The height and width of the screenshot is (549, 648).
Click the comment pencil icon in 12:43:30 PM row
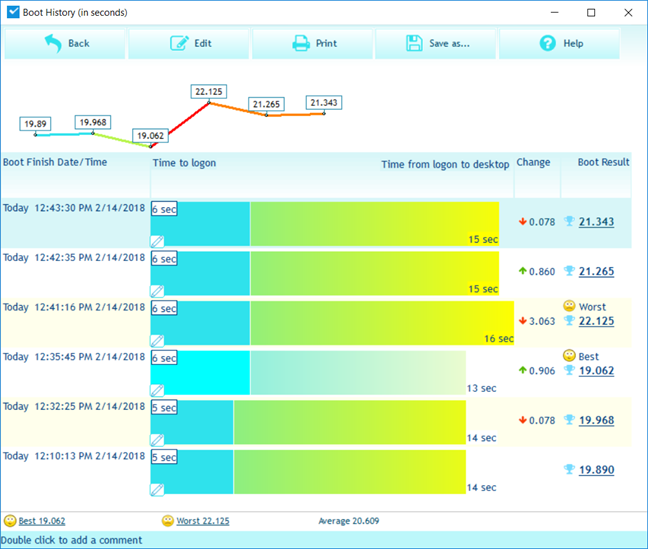click(x=157, y=241)
